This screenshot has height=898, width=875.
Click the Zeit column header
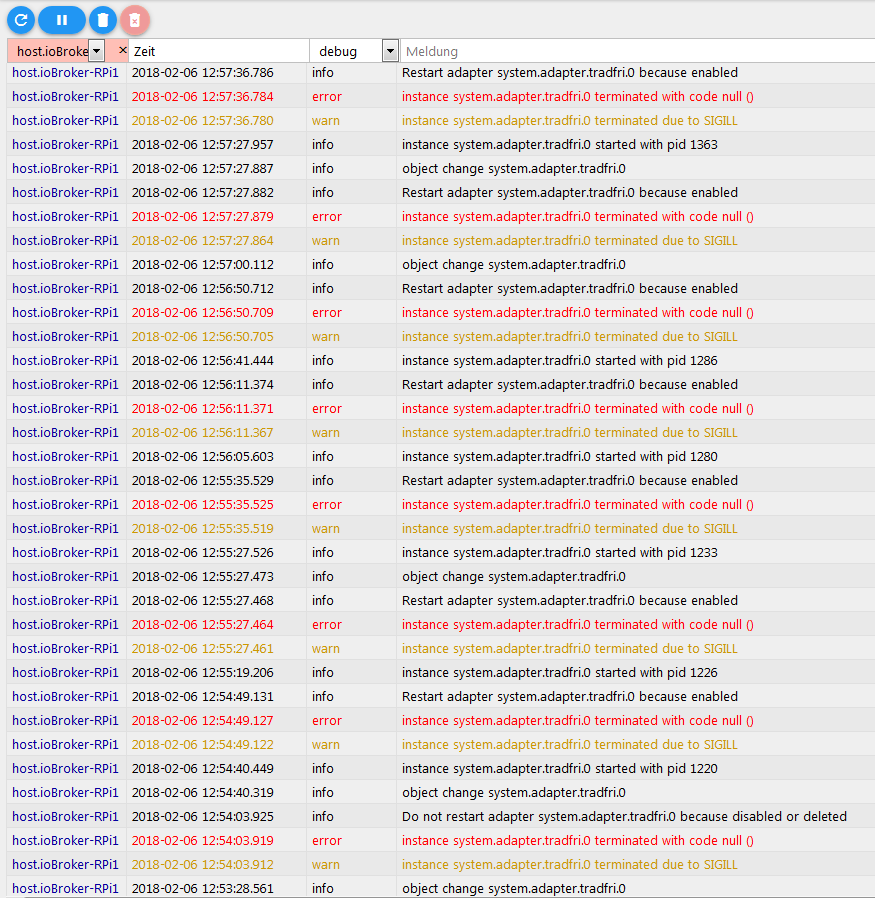point(218,51)
